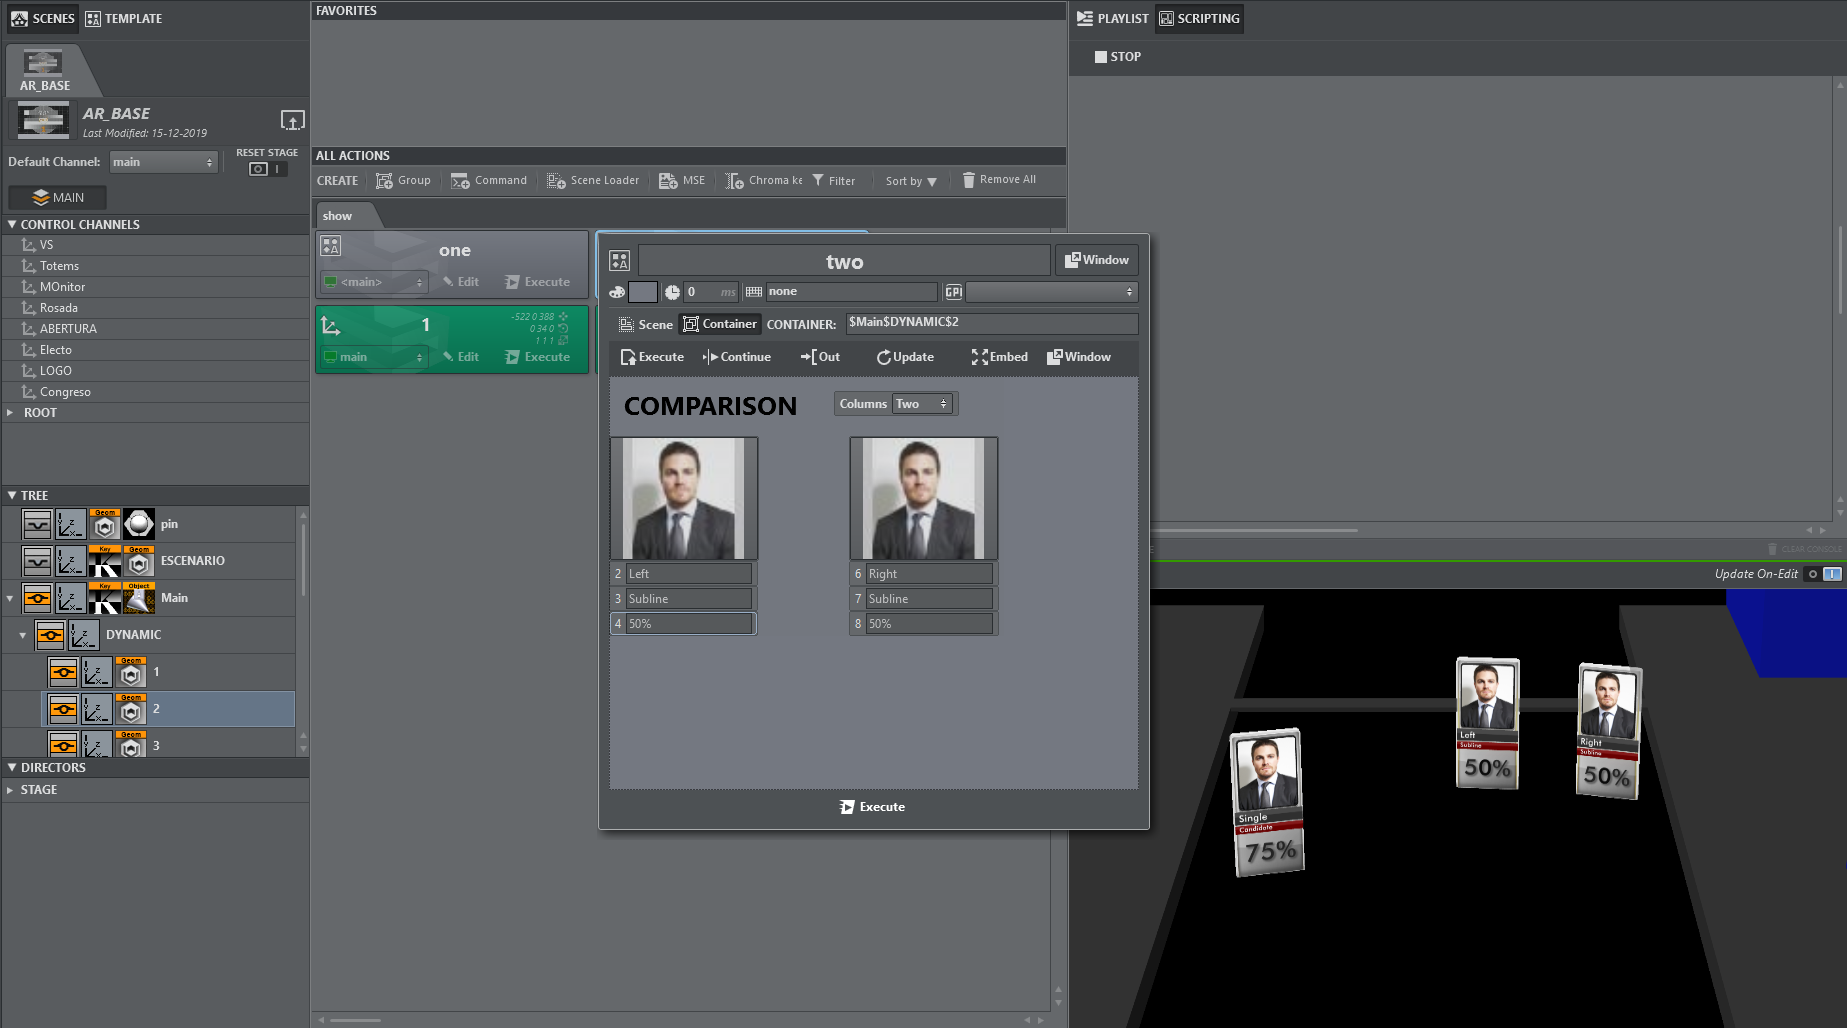Open the Columns dropdown set to Two
This screenshot has height=1028, width=1847.
pos(921,404)
